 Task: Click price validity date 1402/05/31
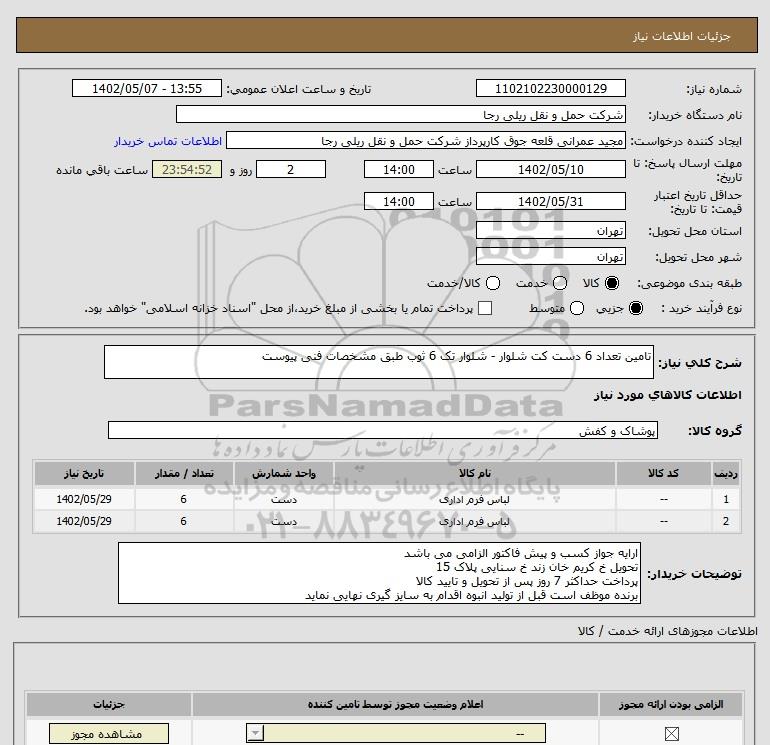[x=550, y=201]
